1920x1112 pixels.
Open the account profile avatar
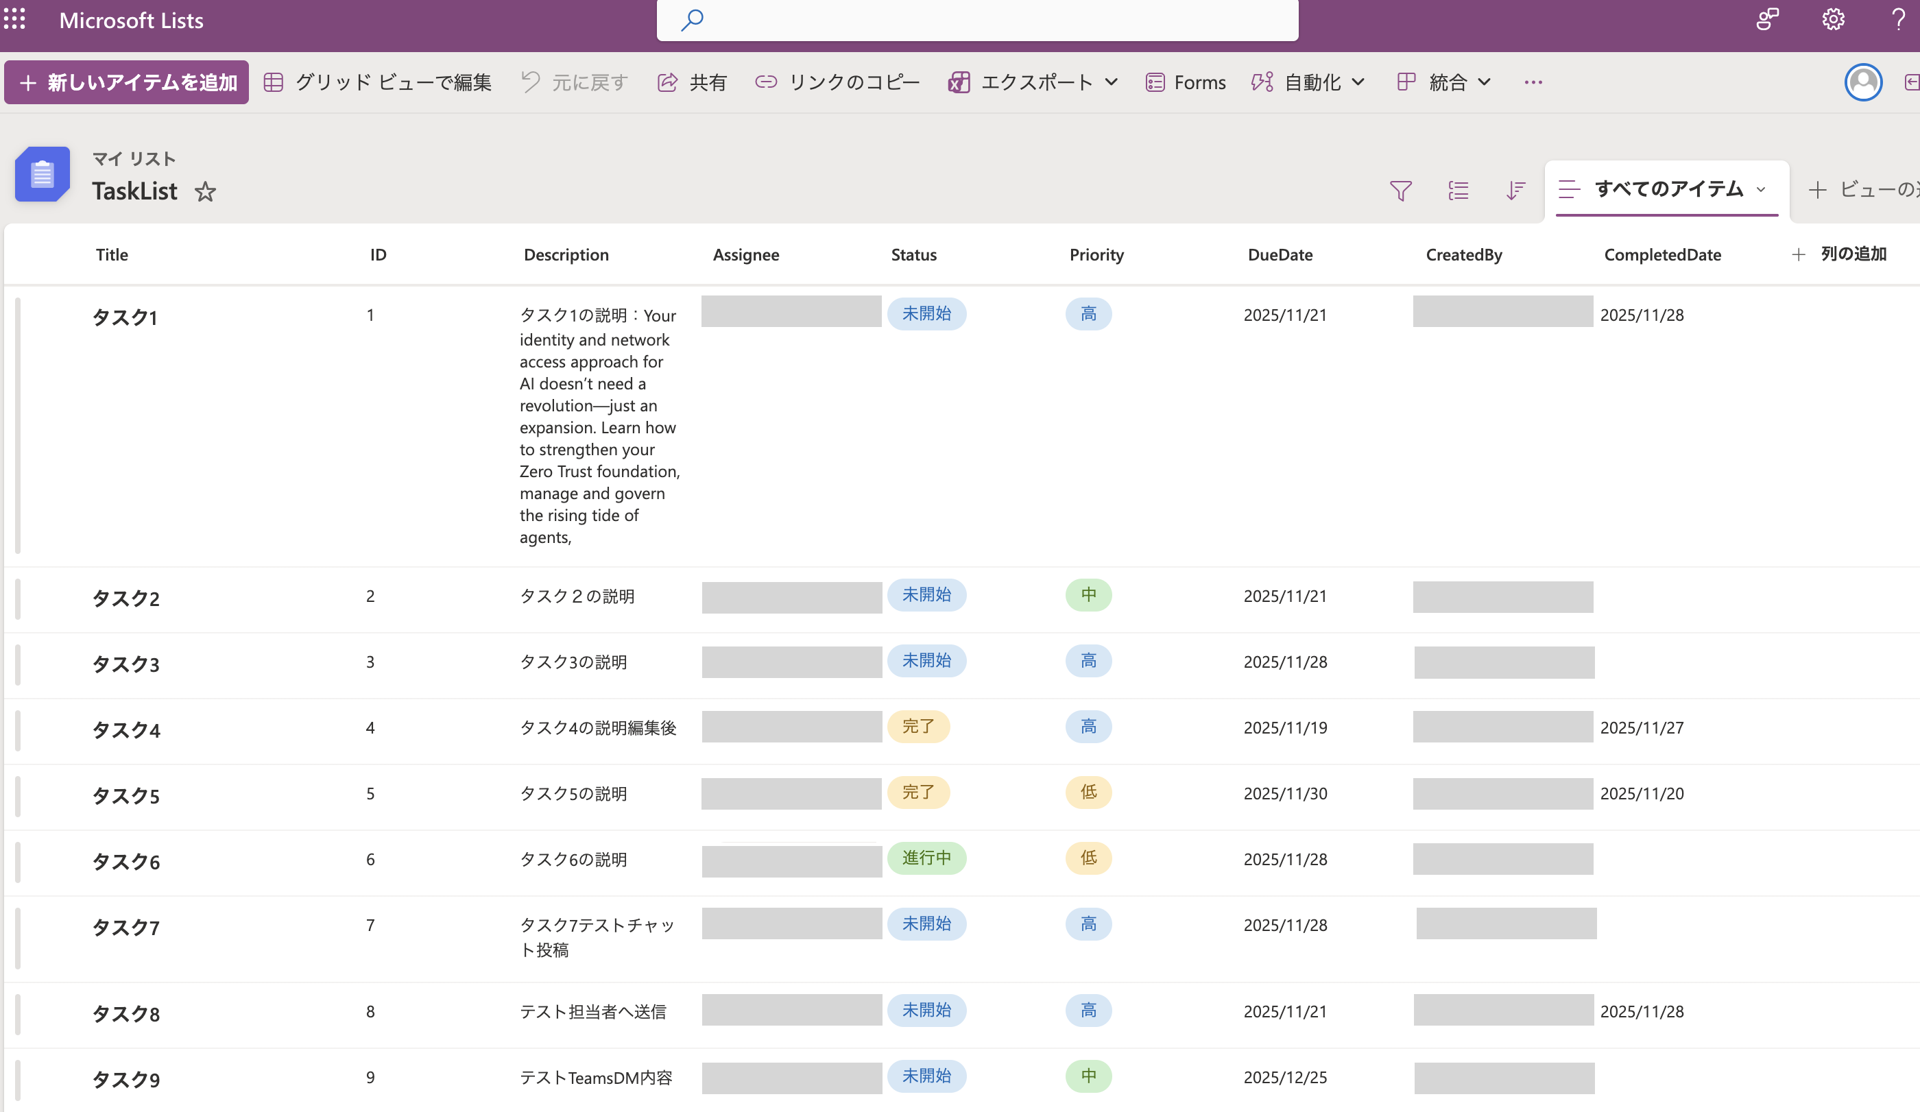(x=1863, y=82)
